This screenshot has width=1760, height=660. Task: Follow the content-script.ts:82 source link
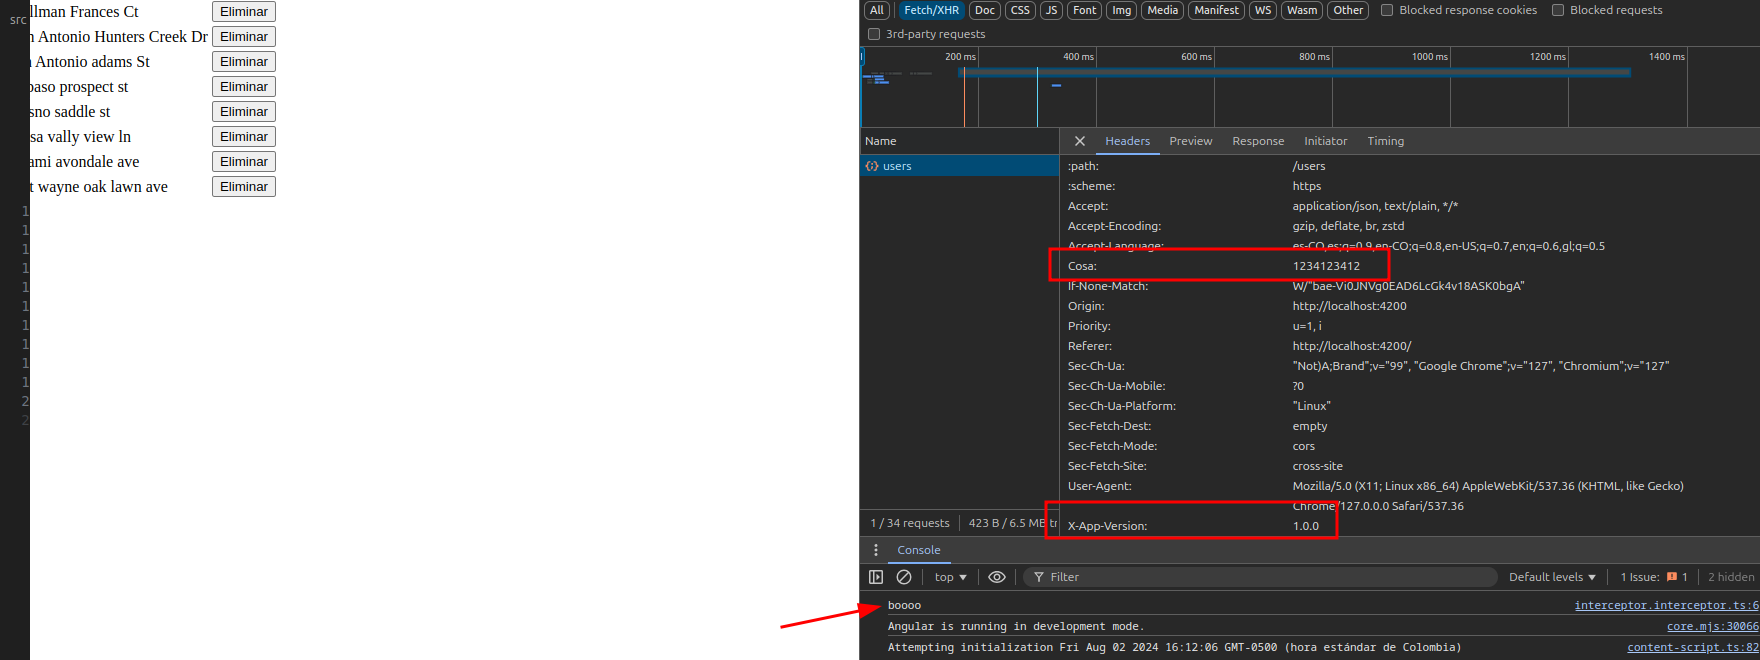(1693, 647)
